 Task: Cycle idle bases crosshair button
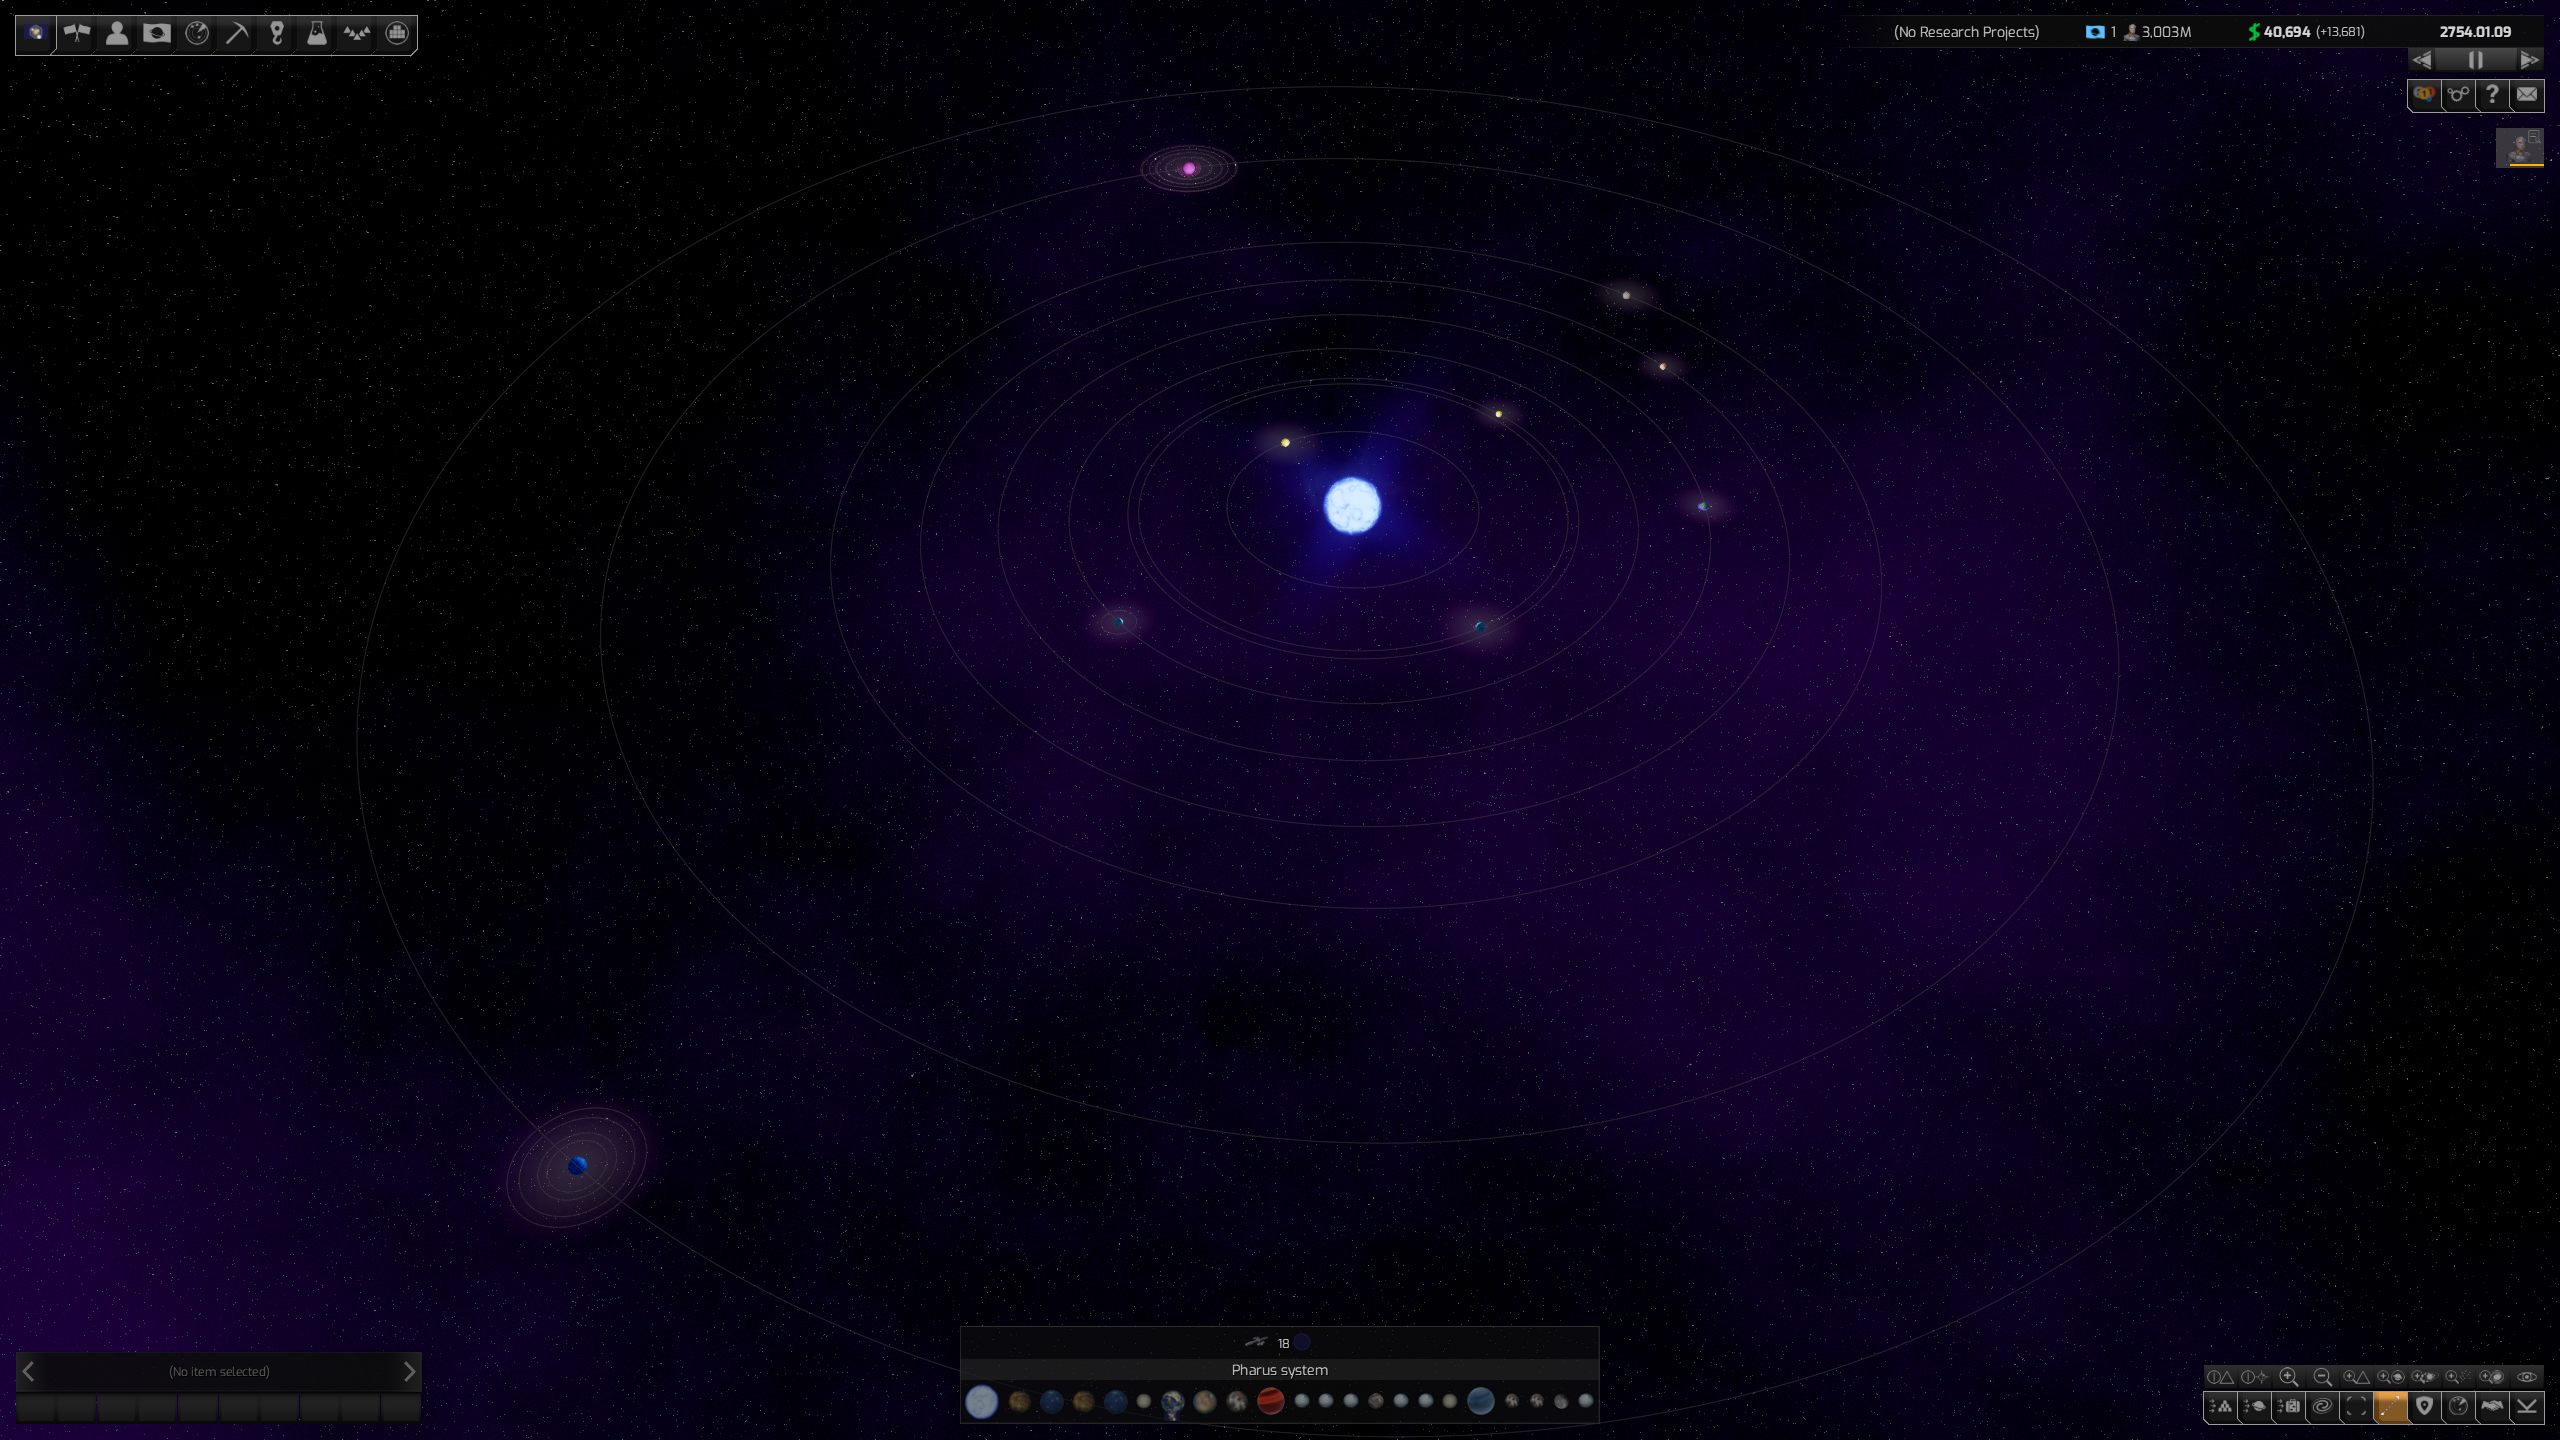[x=2255, y=1377]
